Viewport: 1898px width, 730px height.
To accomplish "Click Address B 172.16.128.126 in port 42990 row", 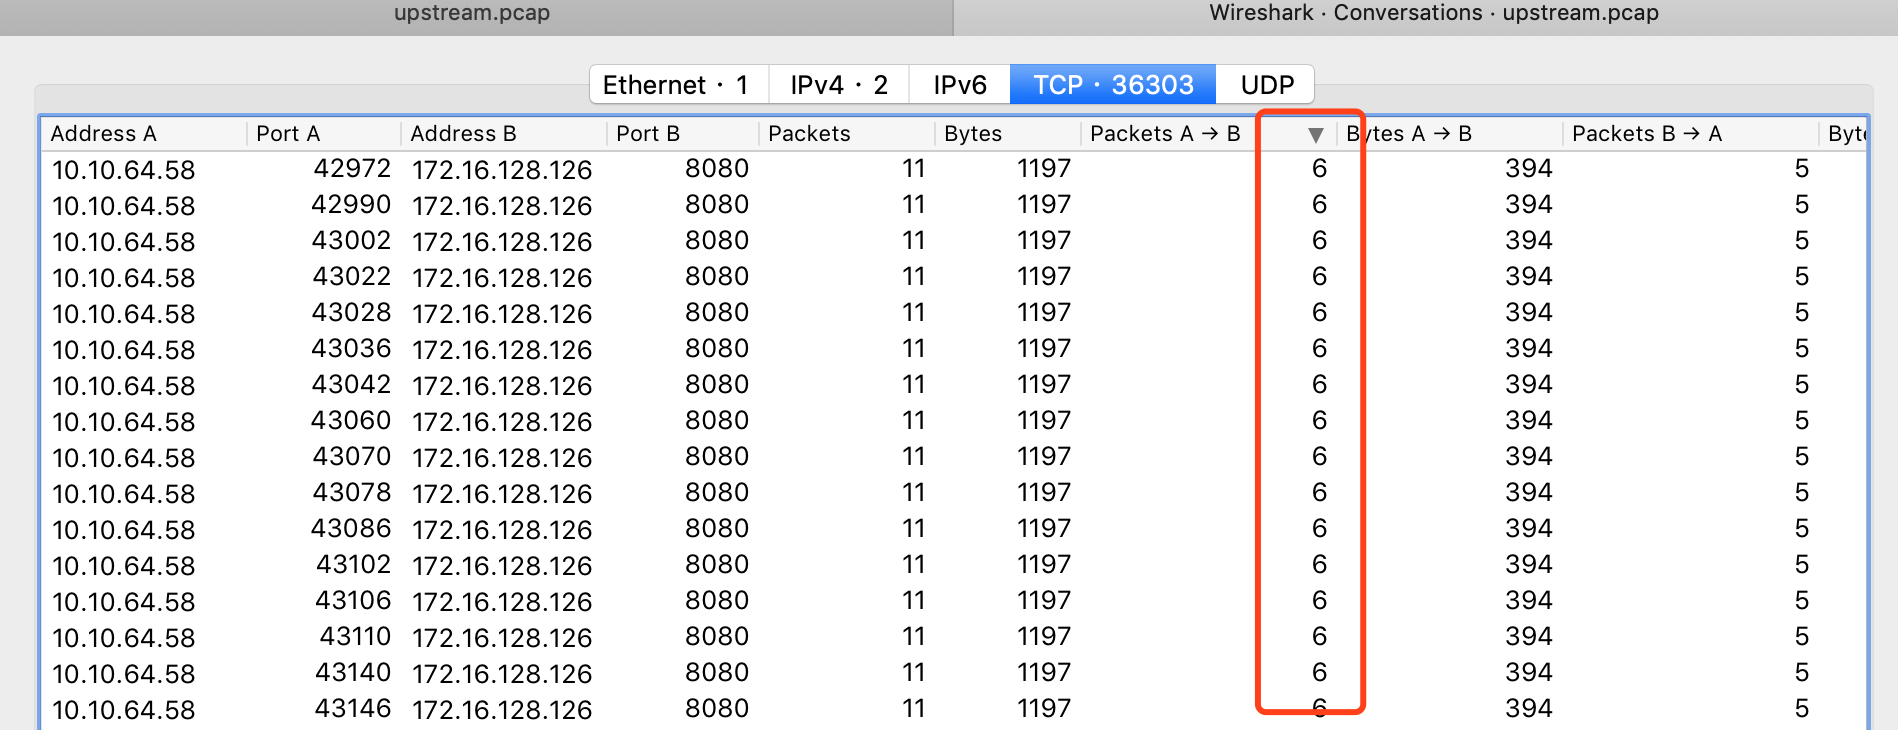I will click(x=502, y=206).
